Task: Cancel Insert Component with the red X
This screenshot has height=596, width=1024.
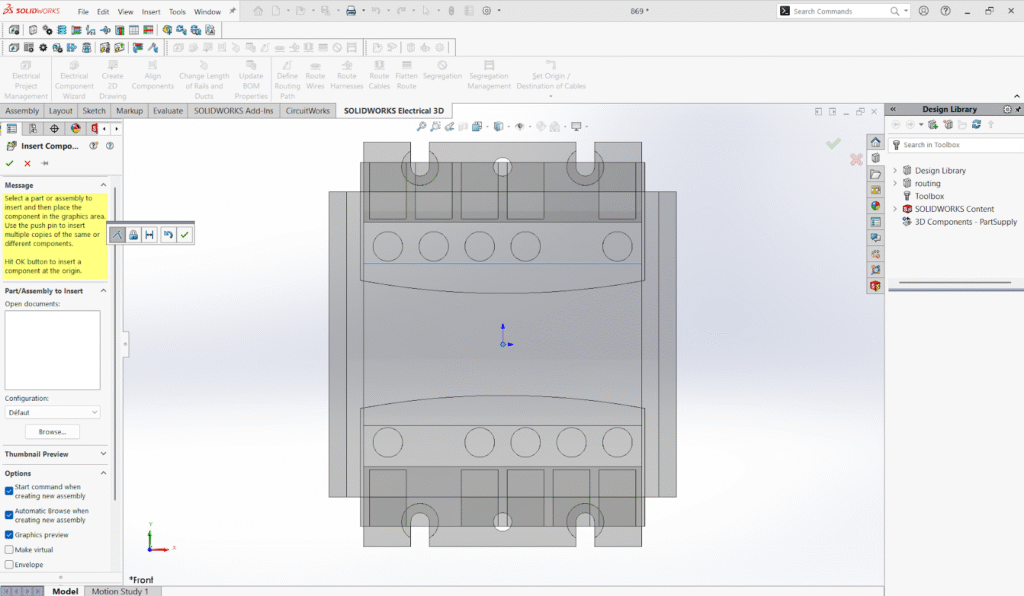Action: coord(27,163)
